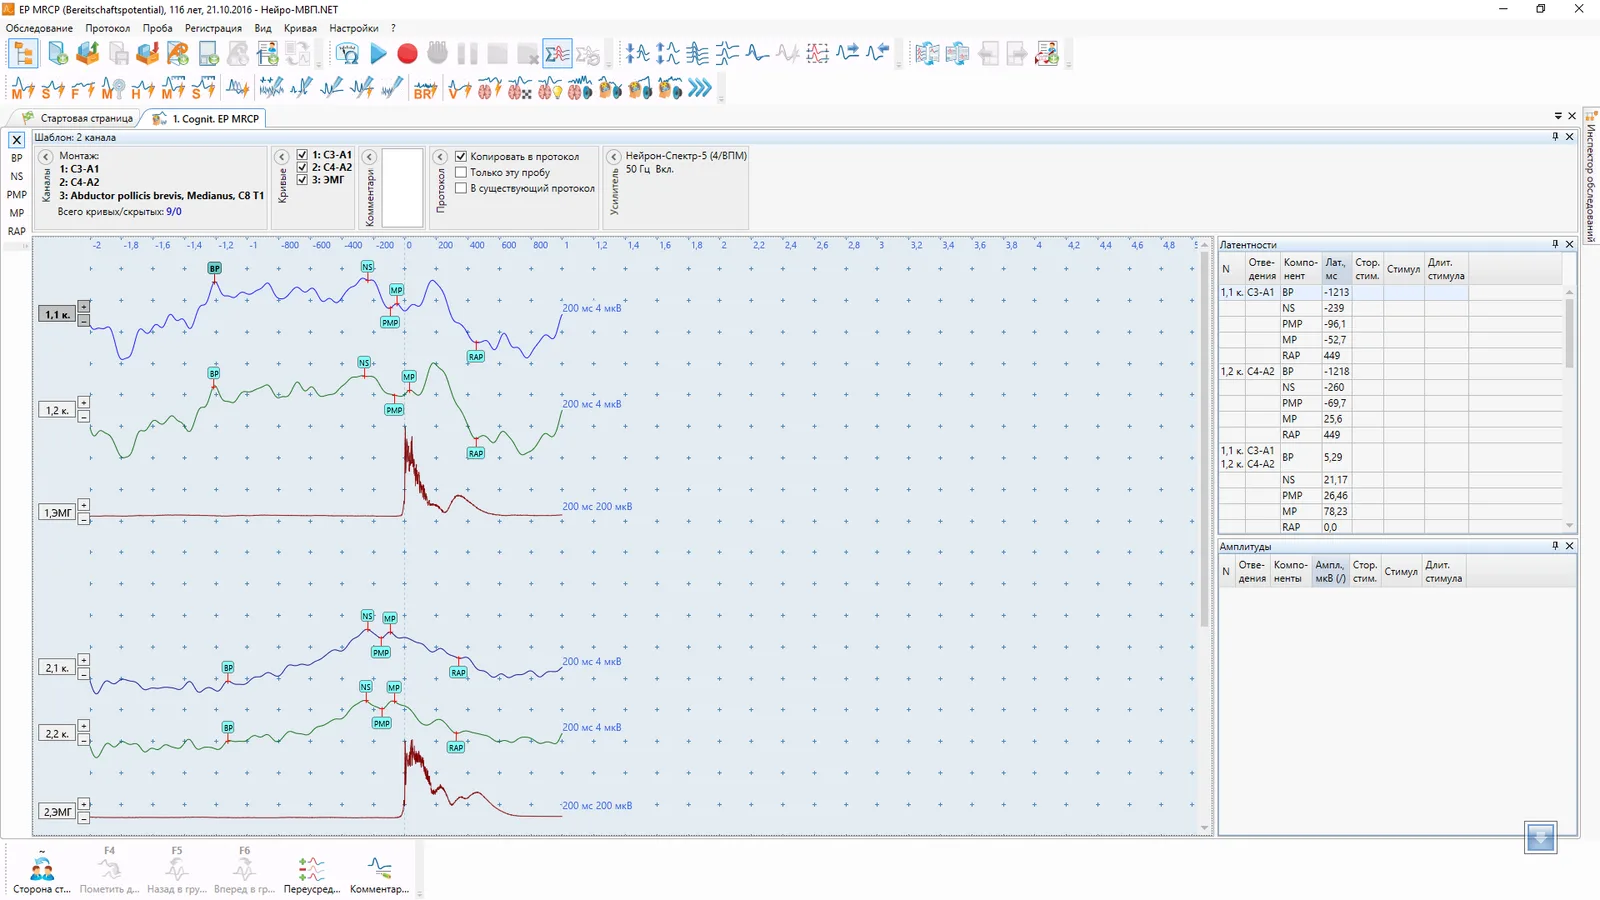Click the H-reflex stimulation icon

coord(143,89)
